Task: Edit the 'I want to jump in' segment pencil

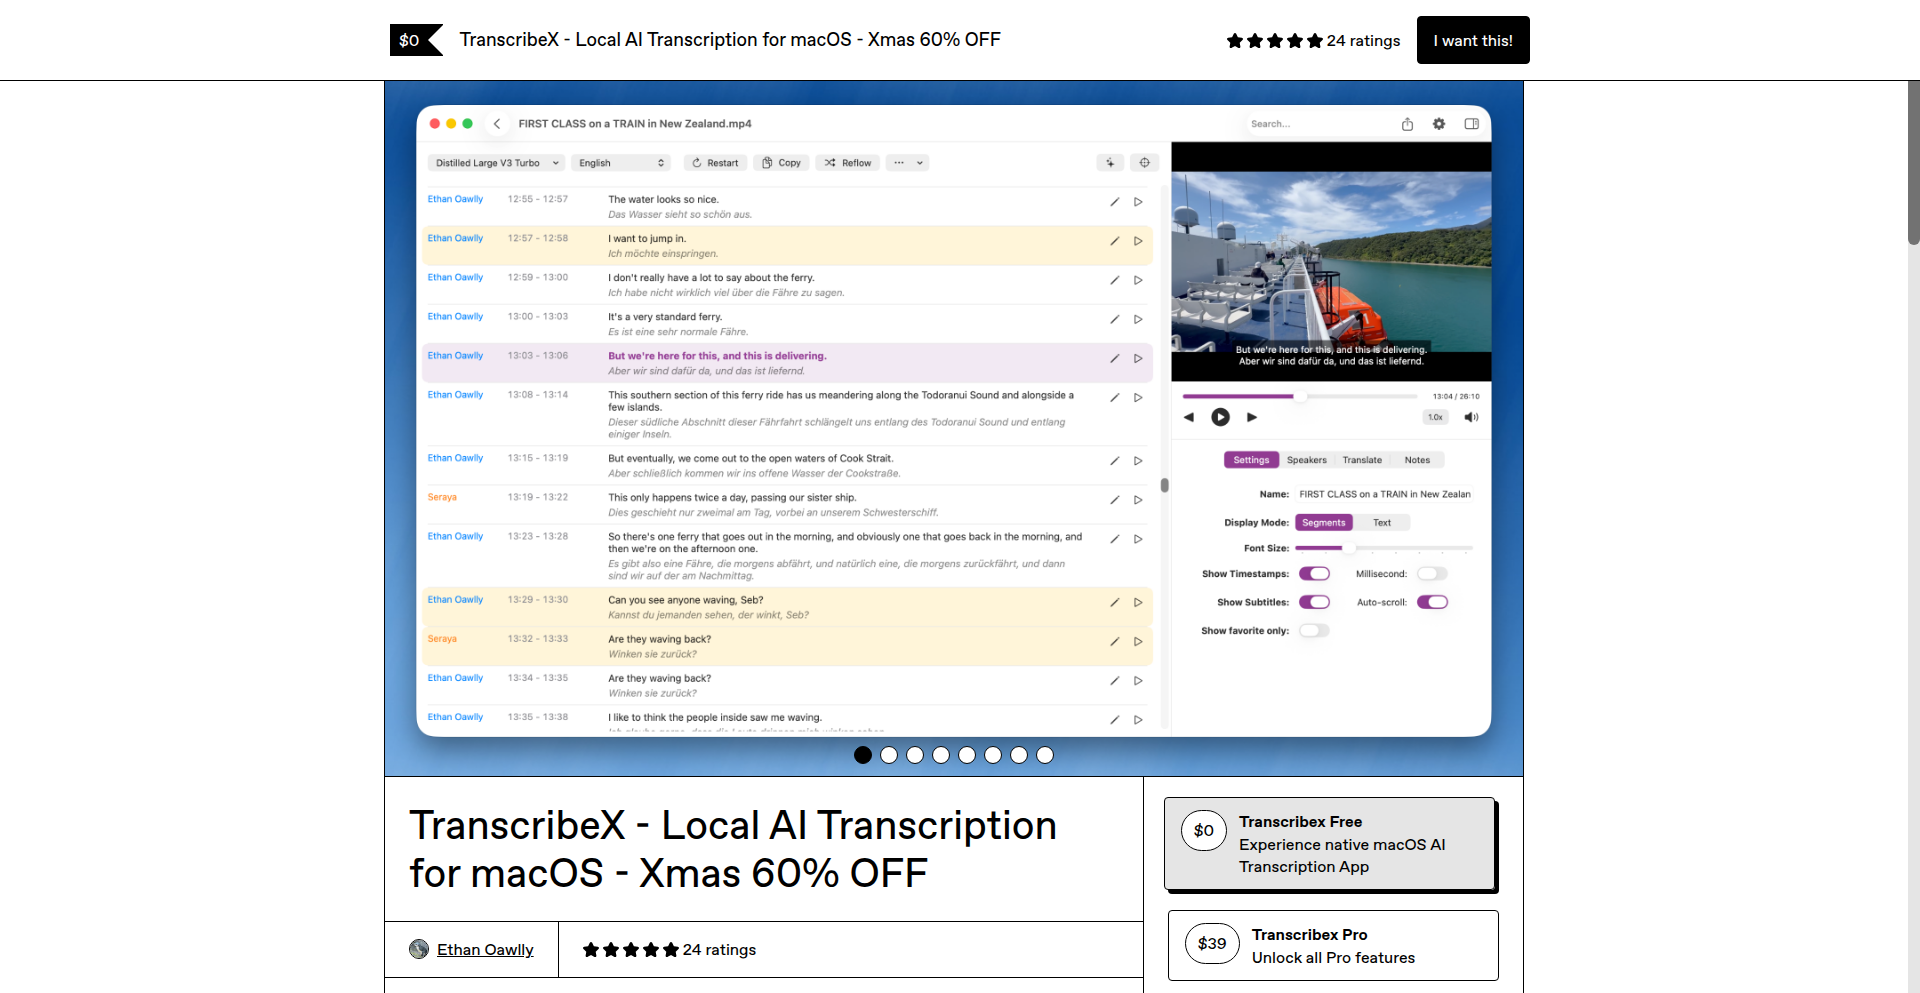Action: coord(1114,241)
